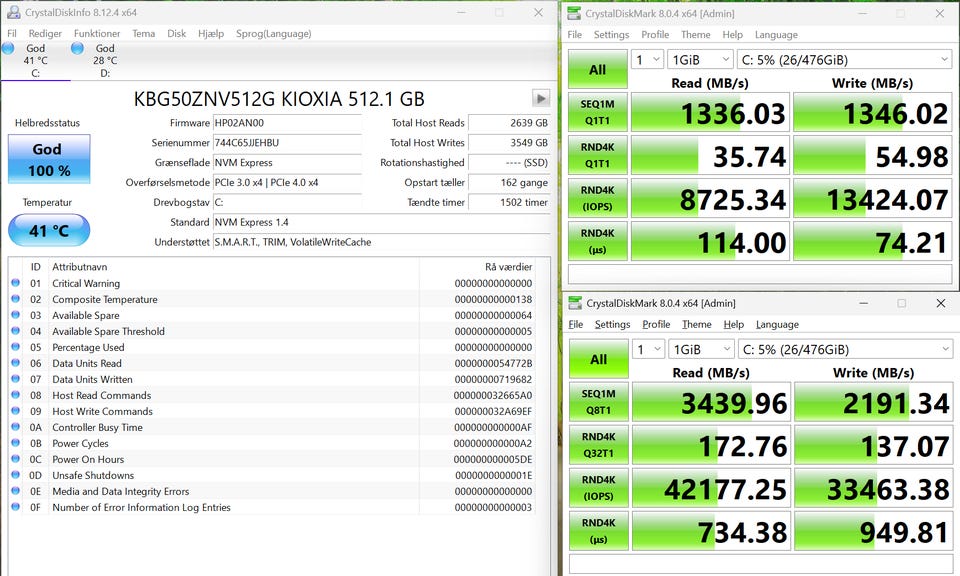Image resolution: width=960 pixels, height=576 pixels.
Task: Click the Total Host Writes value 3549 GB
Action: coord(509,143)
